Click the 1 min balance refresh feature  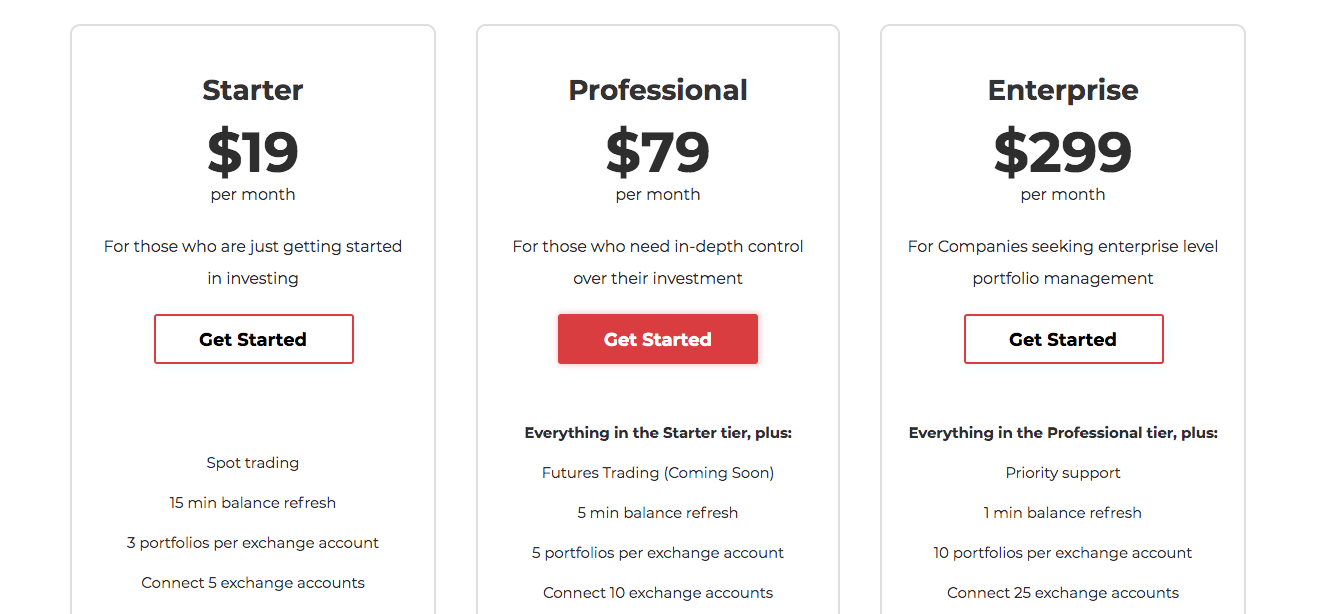pos(1063,513)
